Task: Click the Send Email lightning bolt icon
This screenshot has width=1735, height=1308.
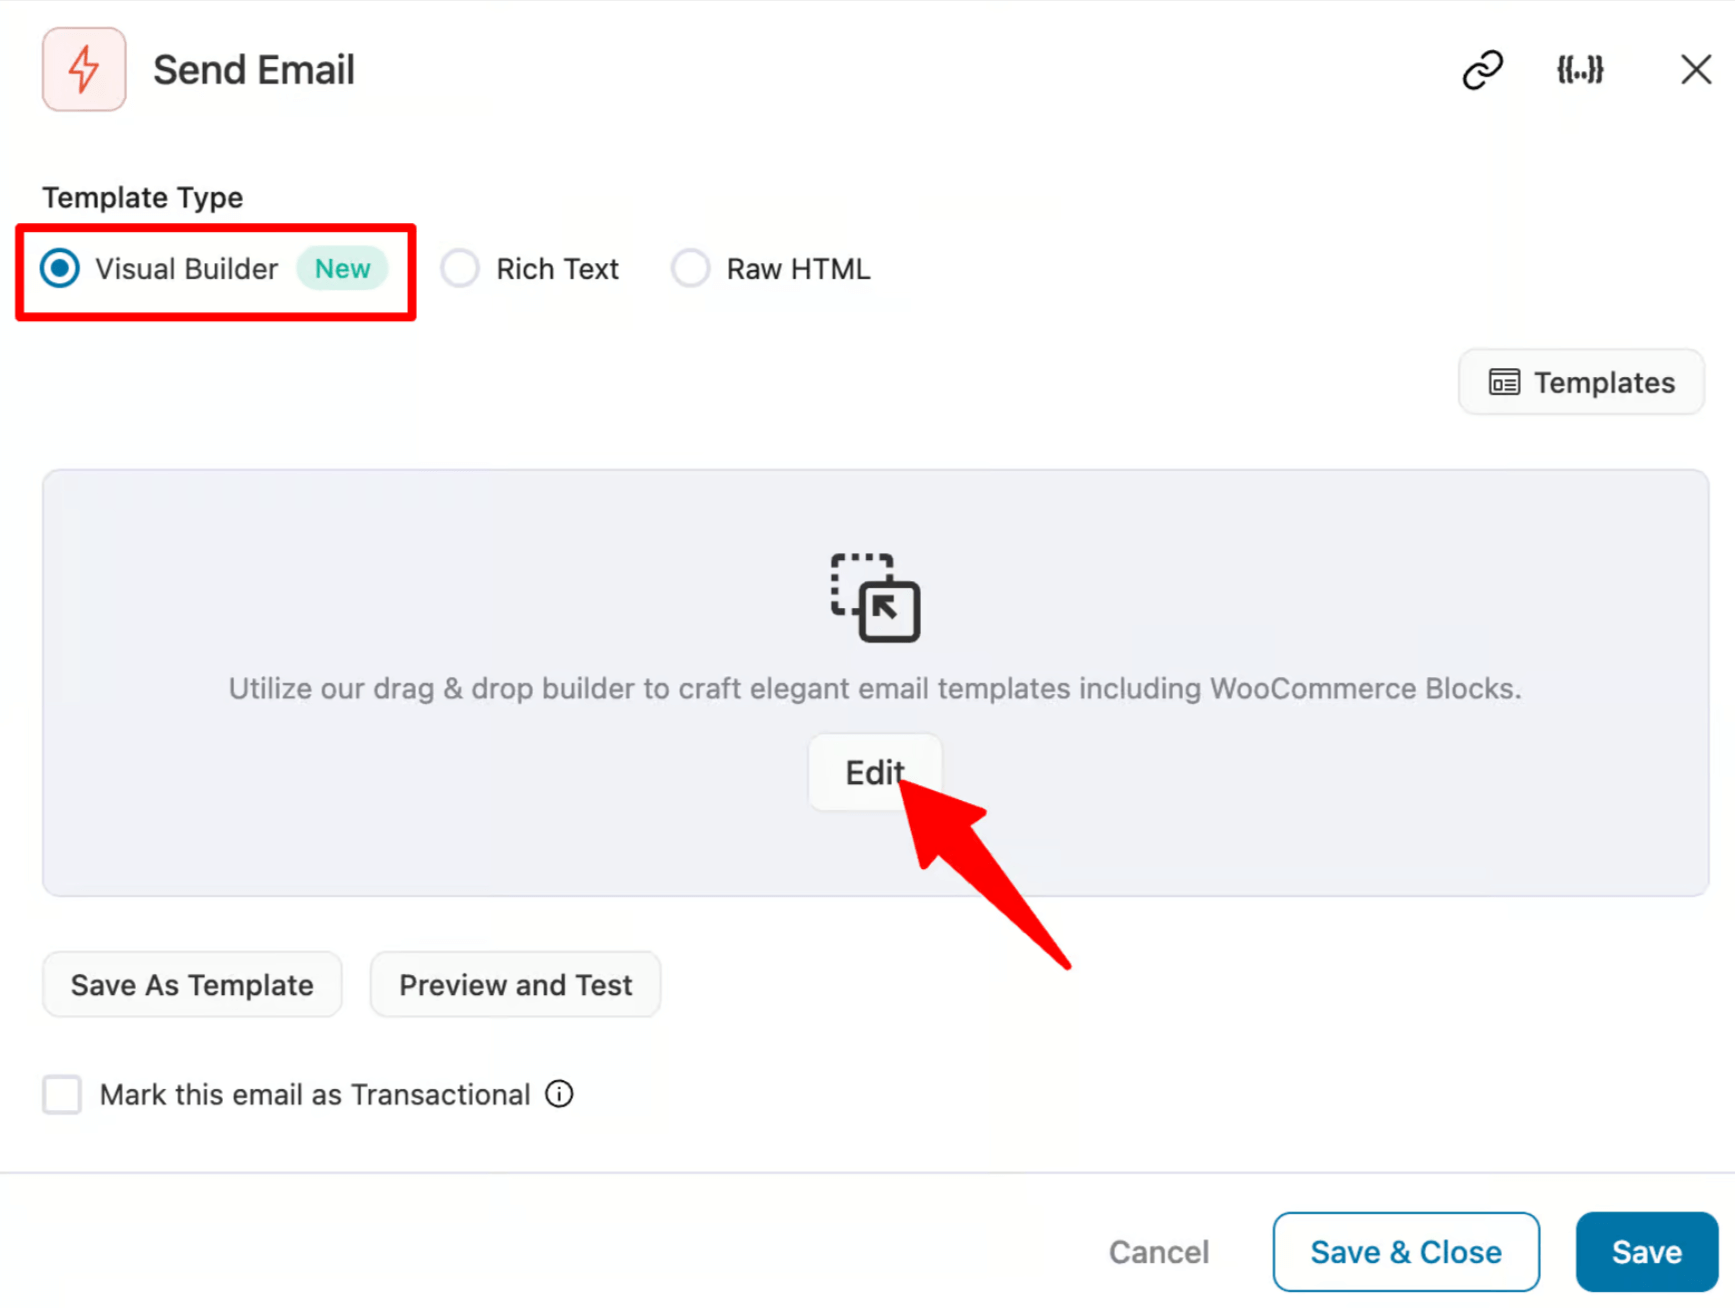Action: coord(84,69)
